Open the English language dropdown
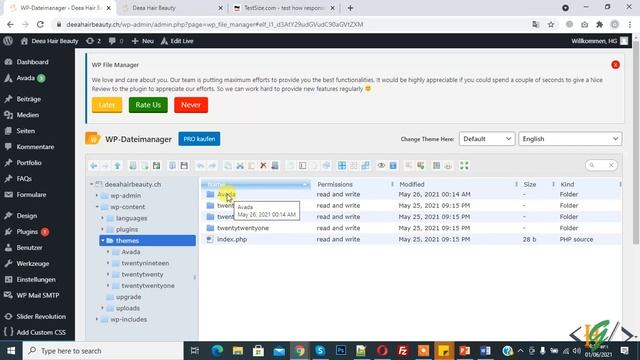This screenshot has height=360, width=640. [x=570, y=139]
